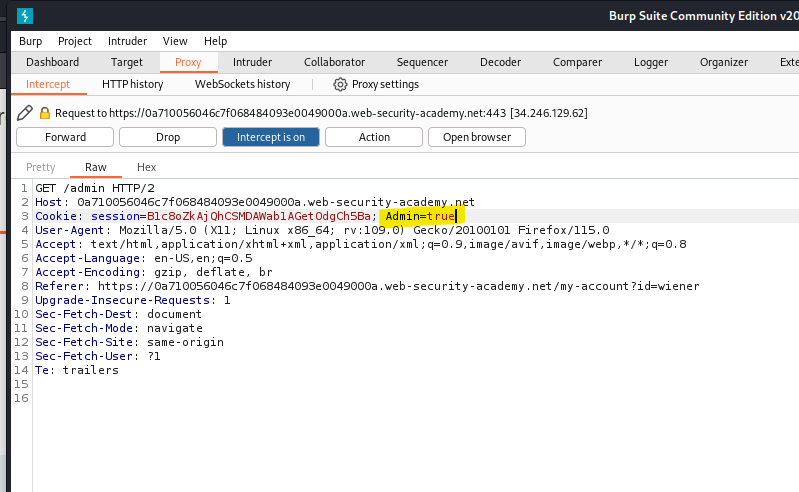799x492 pixels.
Task: Click the Burp Suite lightning logo icon
Action: [x=24, y=16]
